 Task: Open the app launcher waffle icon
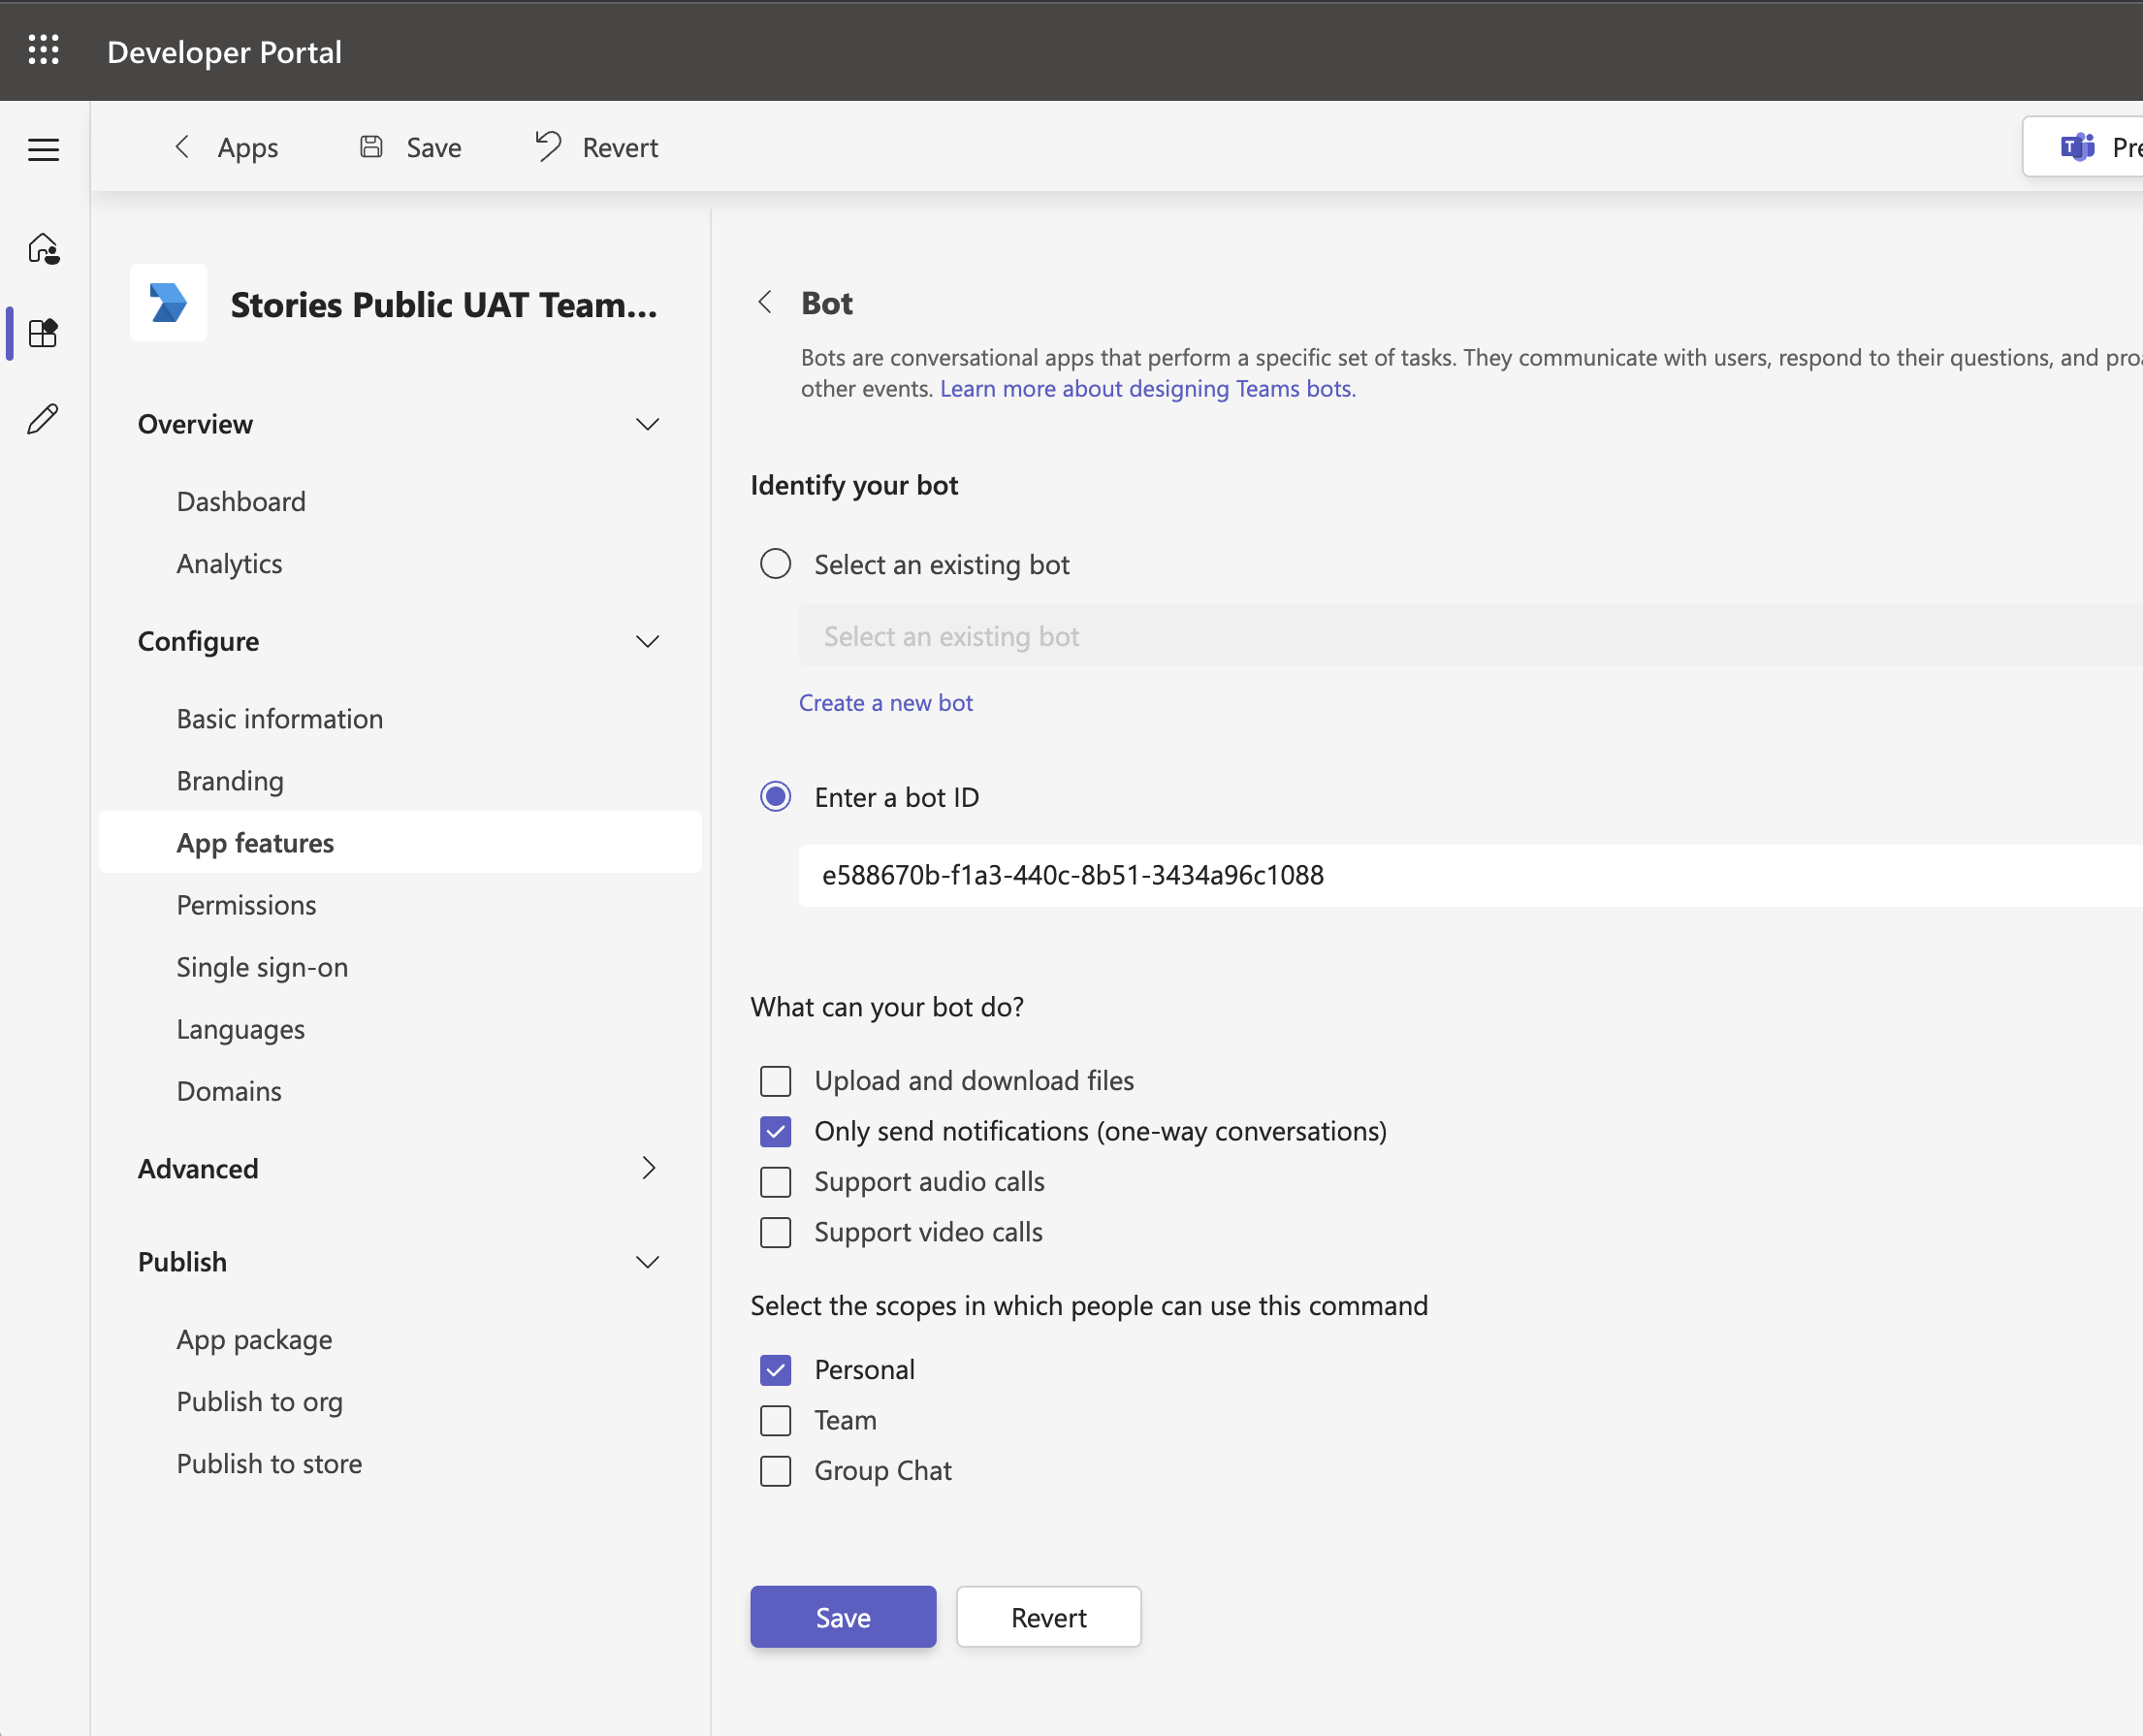point(43,50)
